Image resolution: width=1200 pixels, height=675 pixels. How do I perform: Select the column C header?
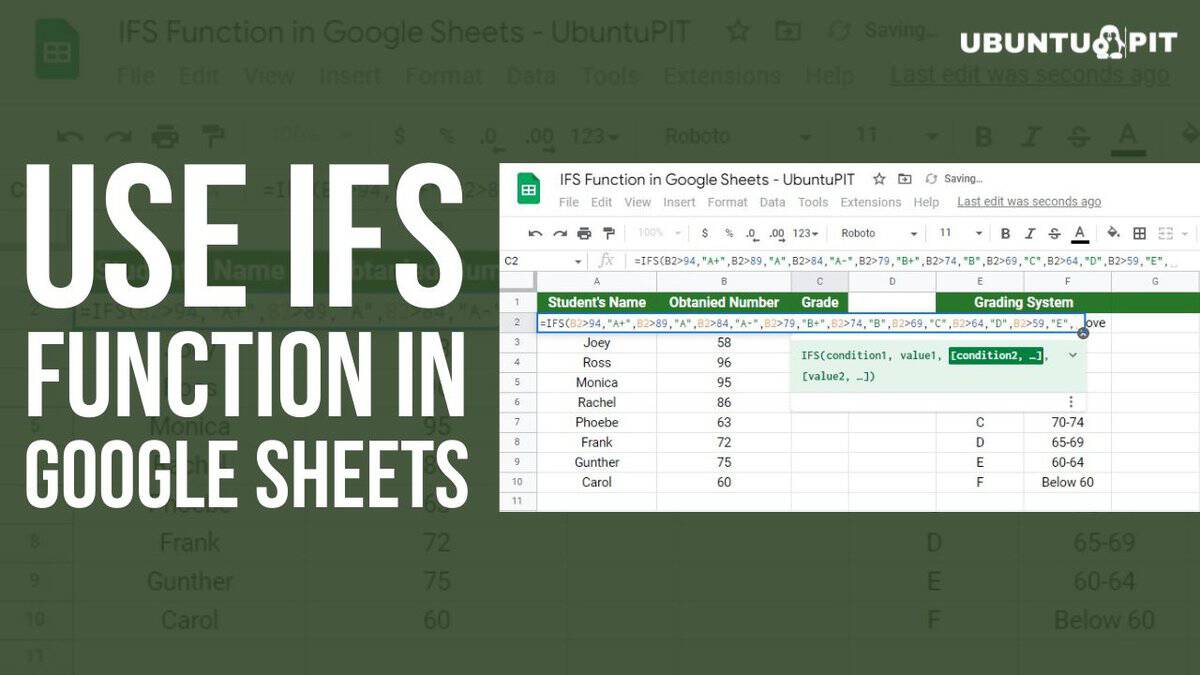click(820, 282)
